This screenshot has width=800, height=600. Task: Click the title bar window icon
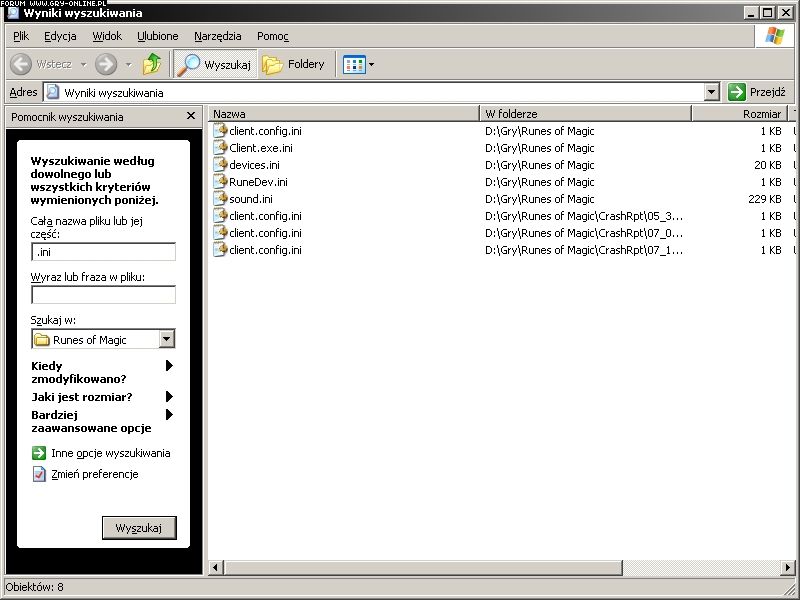tap(13, 13)
